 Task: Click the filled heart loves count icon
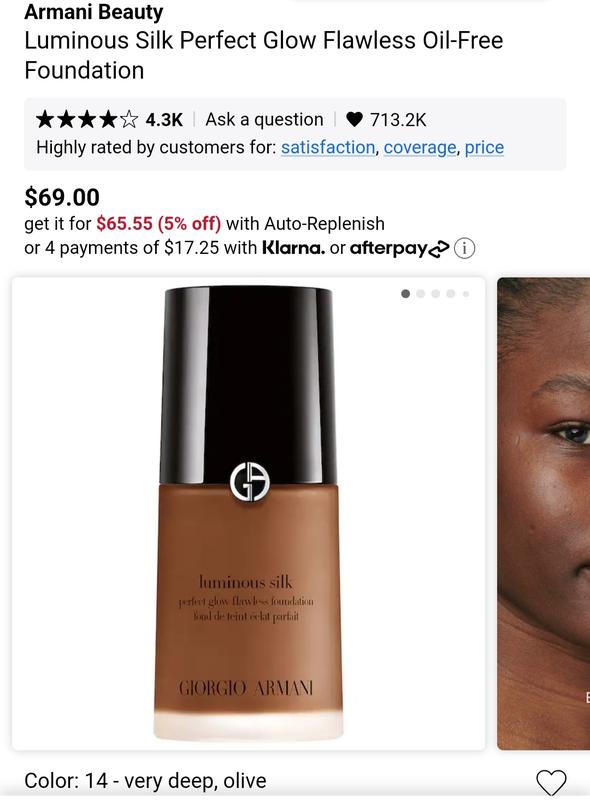[354, 119]
